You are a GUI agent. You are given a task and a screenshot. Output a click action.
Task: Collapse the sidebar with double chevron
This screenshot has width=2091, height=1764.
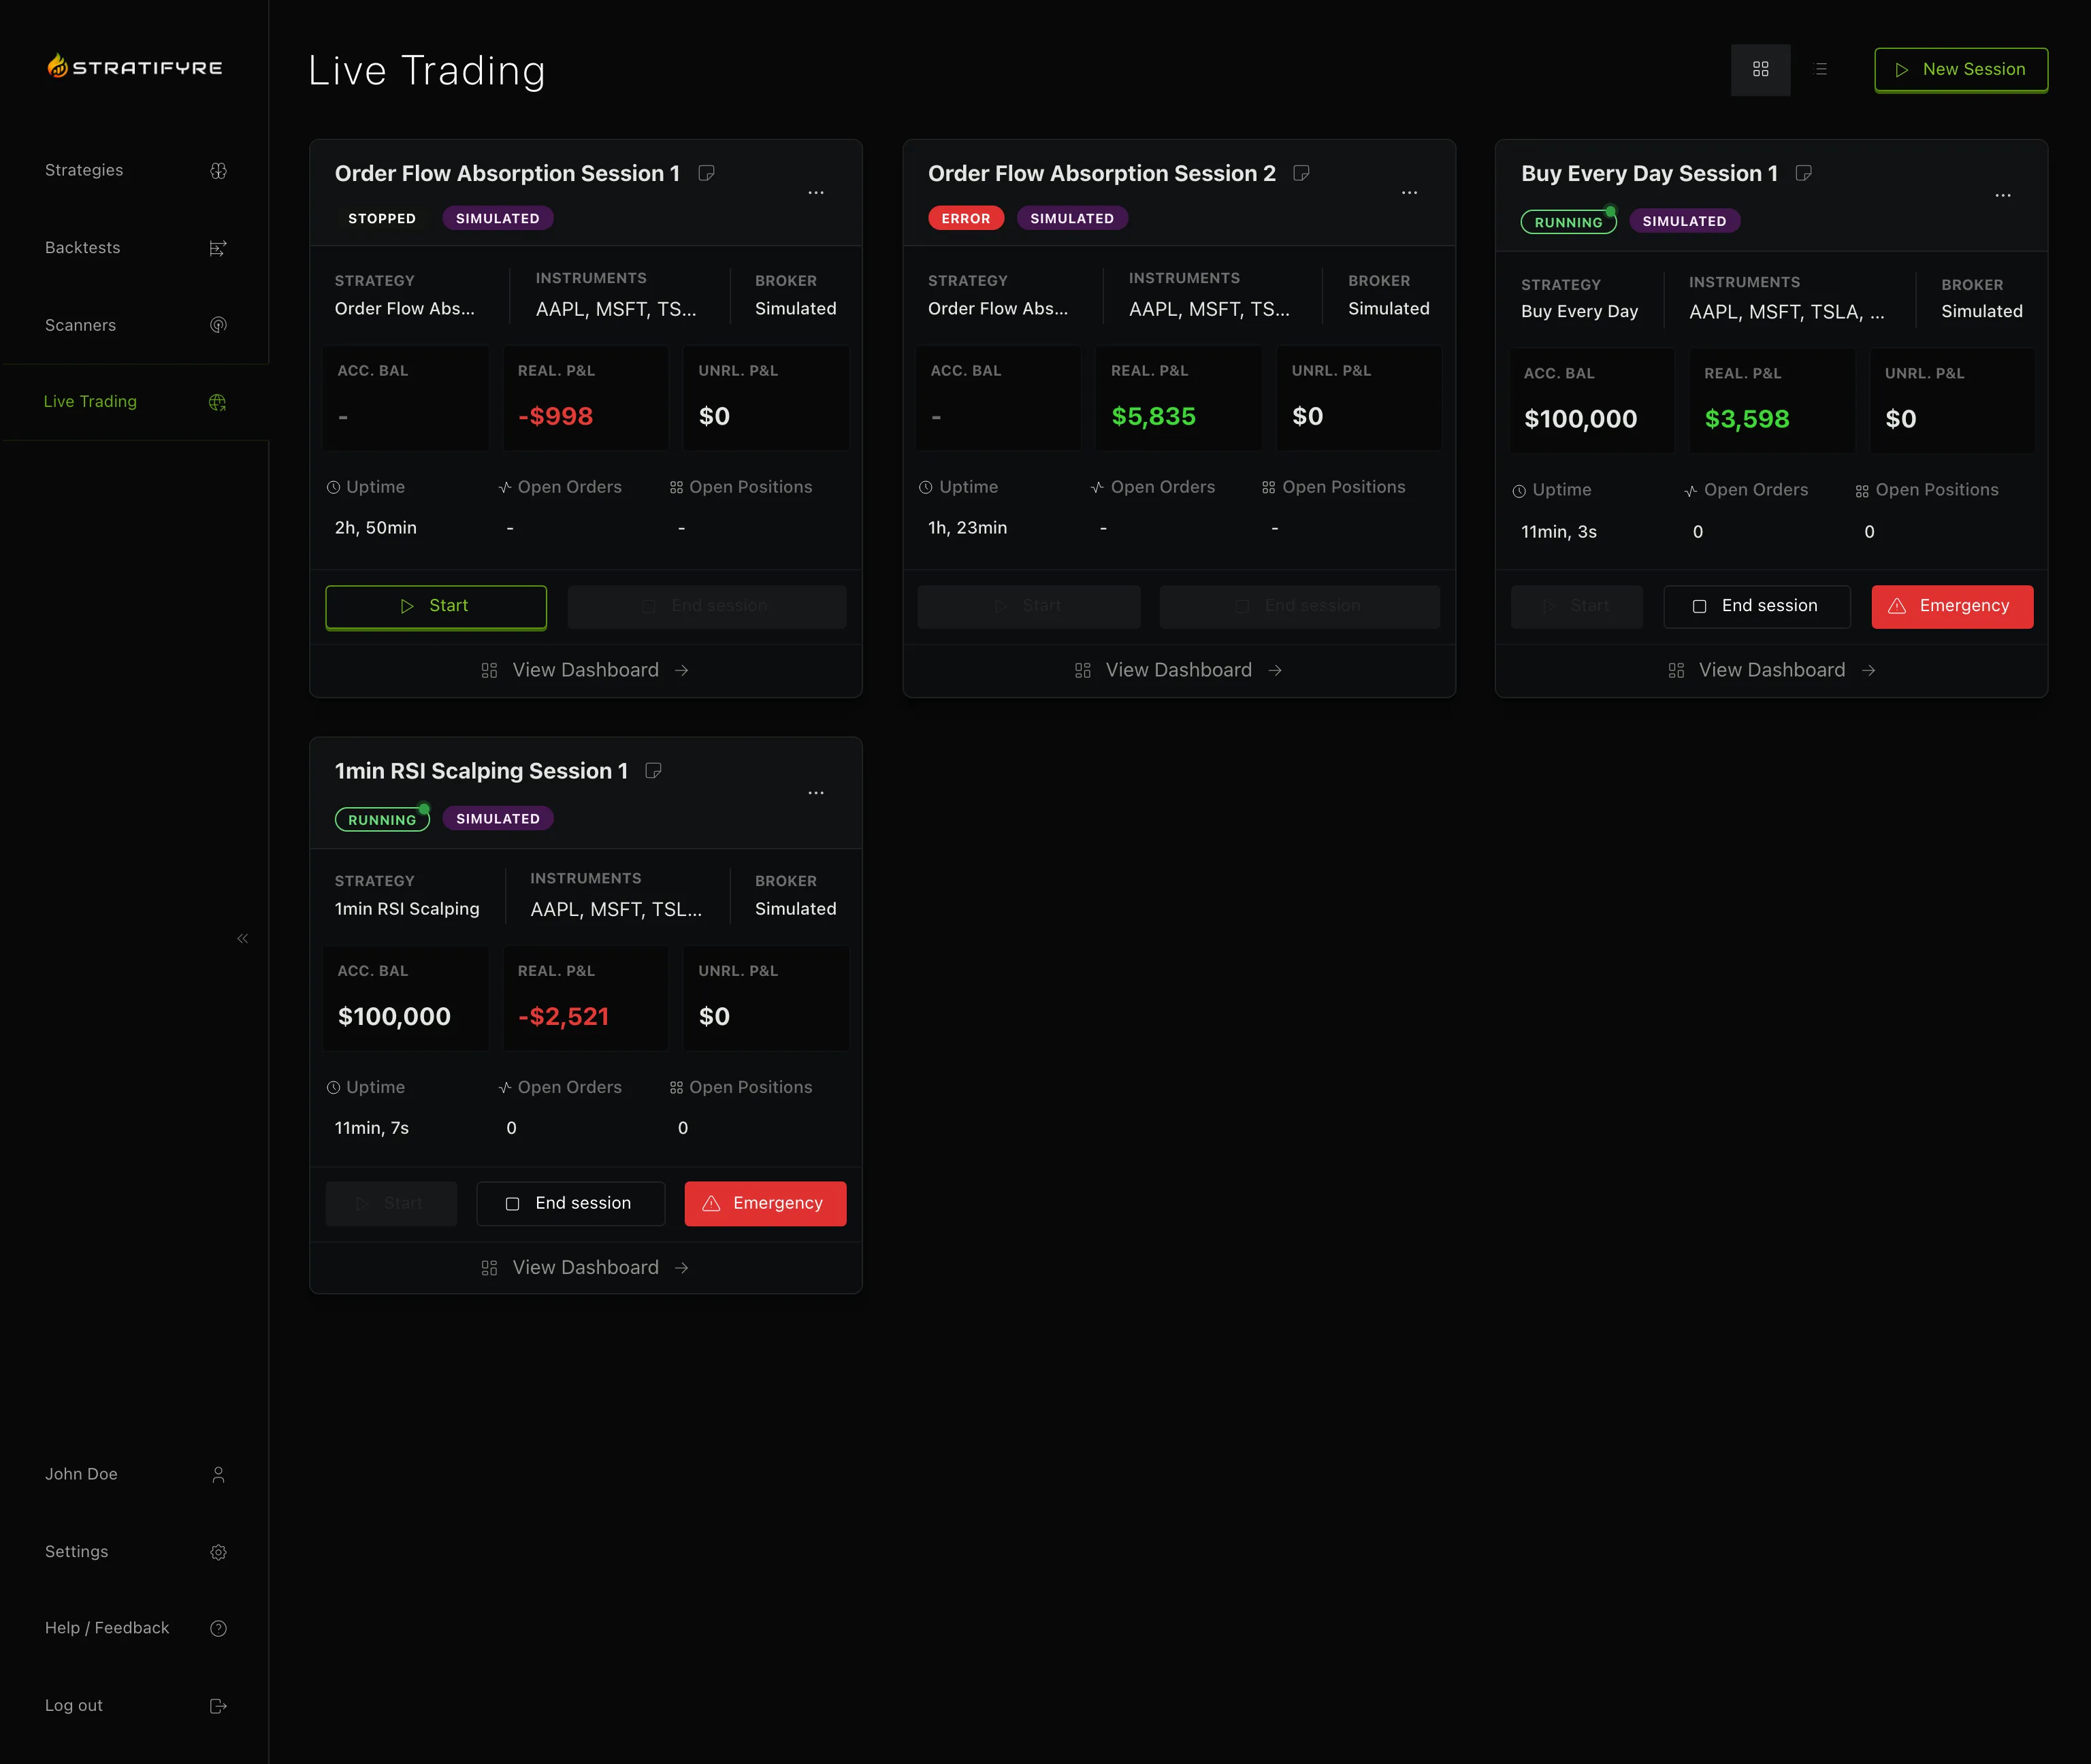coord(242,938)
